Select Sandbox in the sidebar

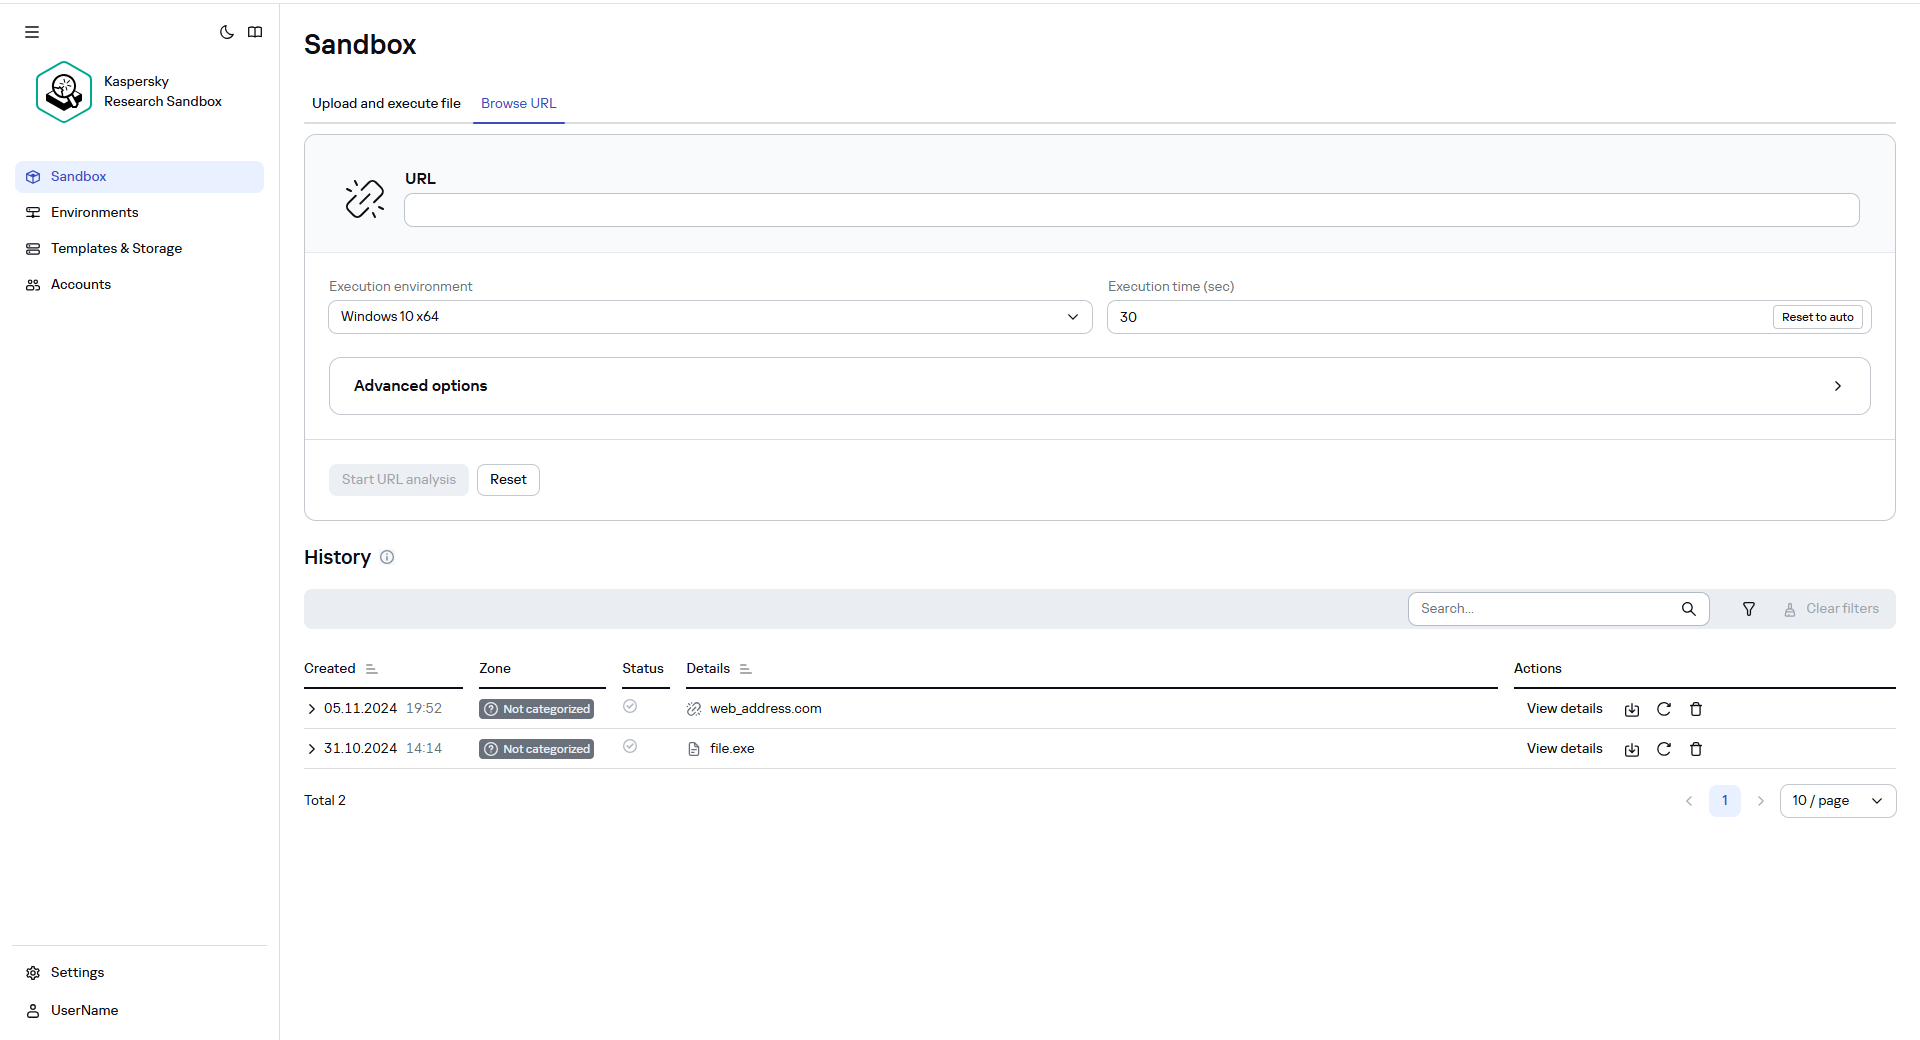pyautogui.click(x=78, y=176)
